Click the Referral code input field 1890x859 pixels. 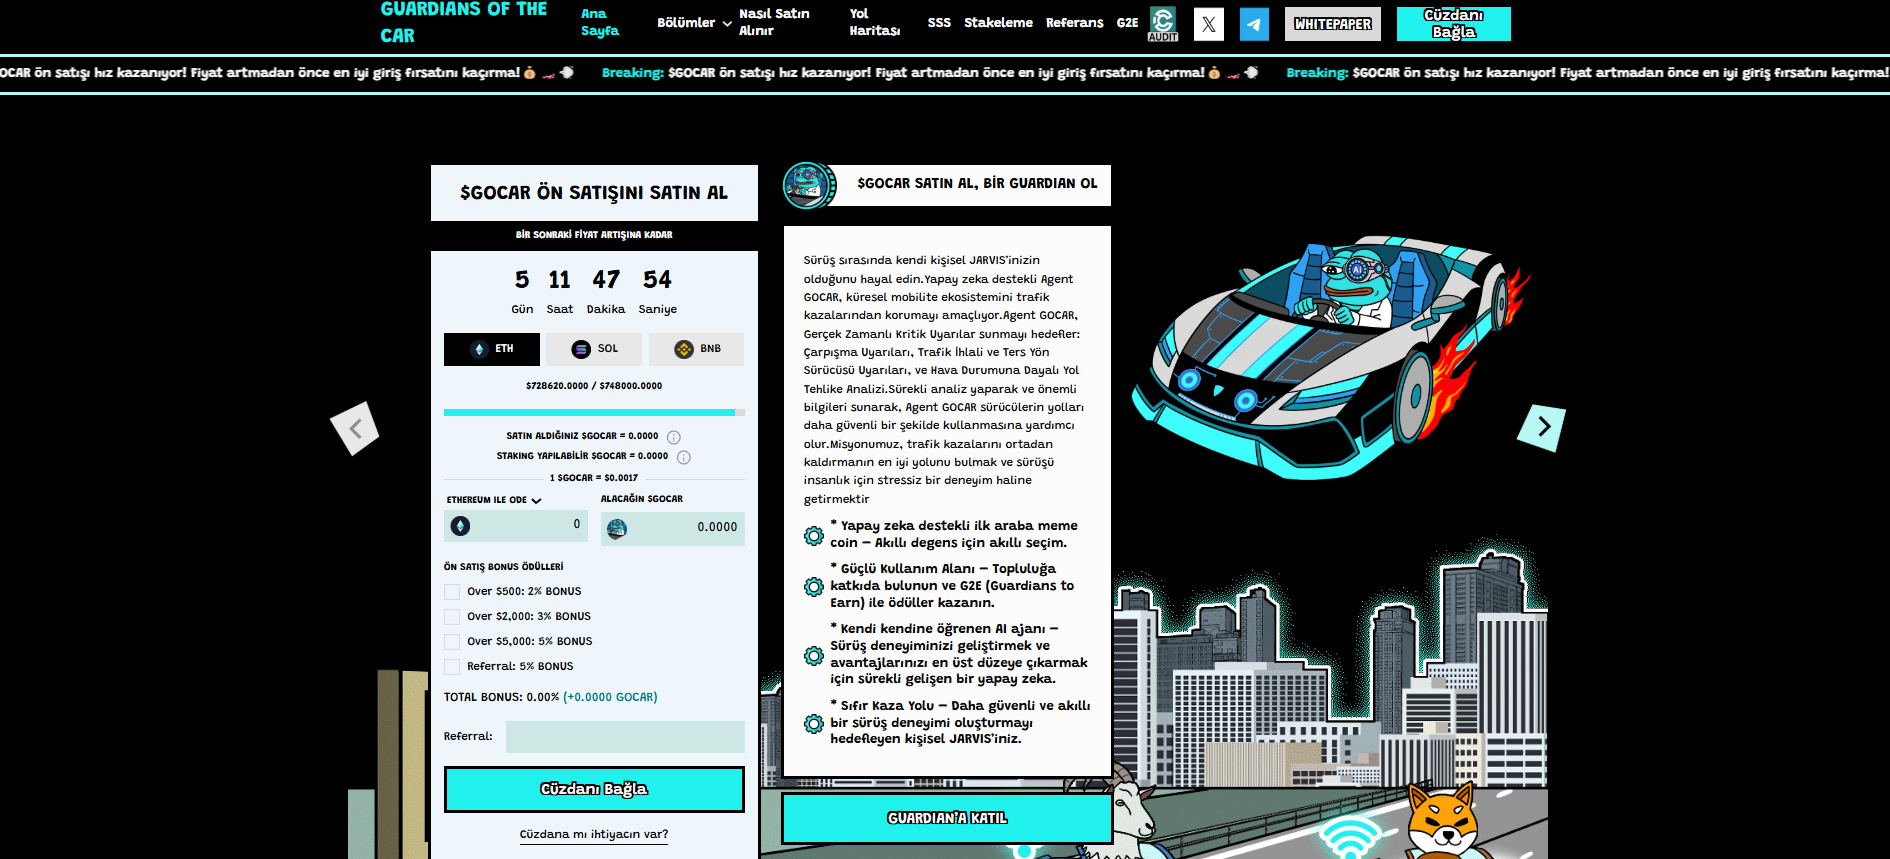625,737
